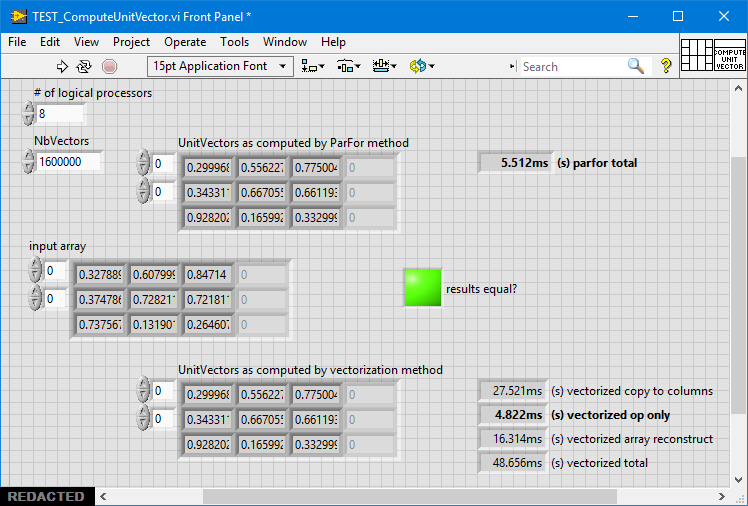The height and width of the screenshot is (506, 748).
Task: Click the vertical scrollbar up arrow
Action: (738, 88)
